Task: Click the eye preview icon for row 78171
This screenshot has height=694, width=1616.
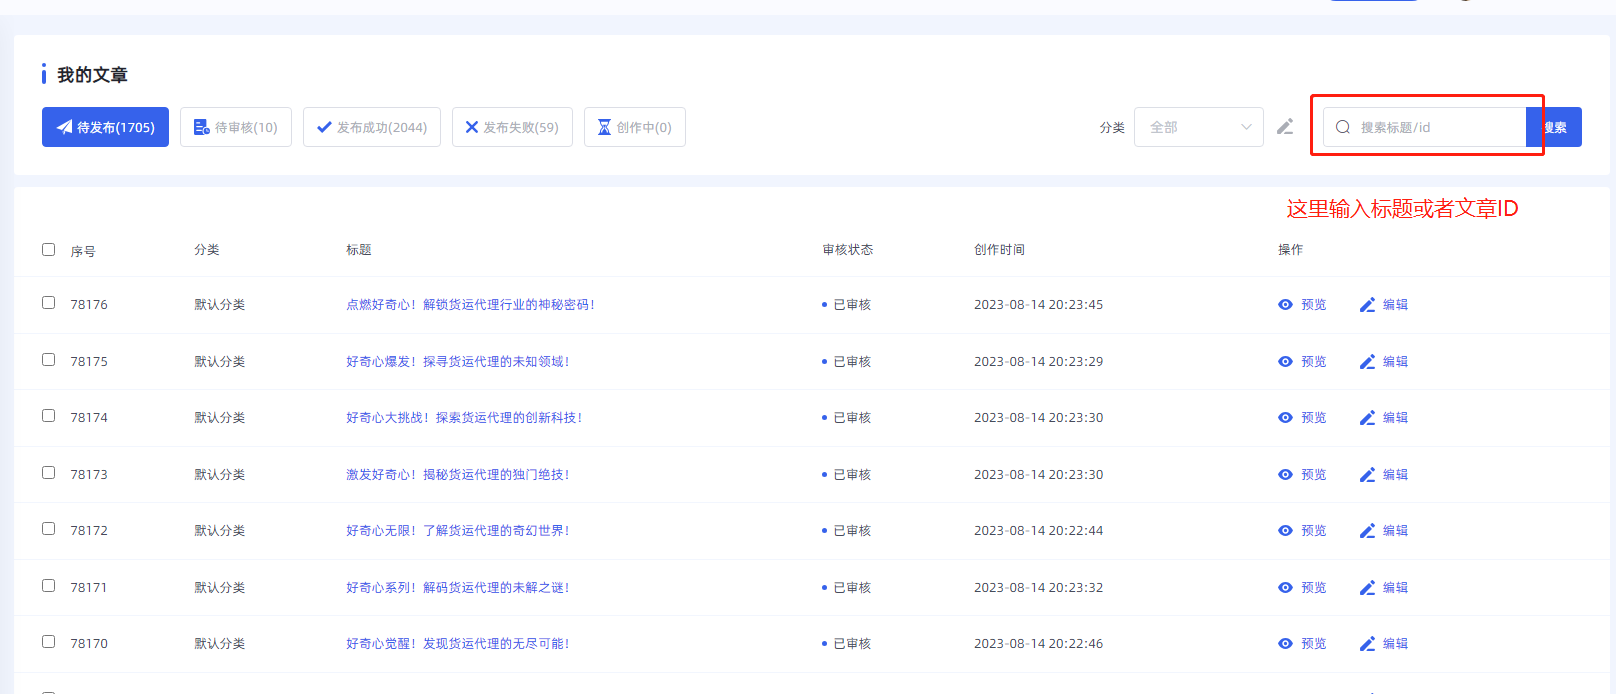Action: pos(1285,588)
